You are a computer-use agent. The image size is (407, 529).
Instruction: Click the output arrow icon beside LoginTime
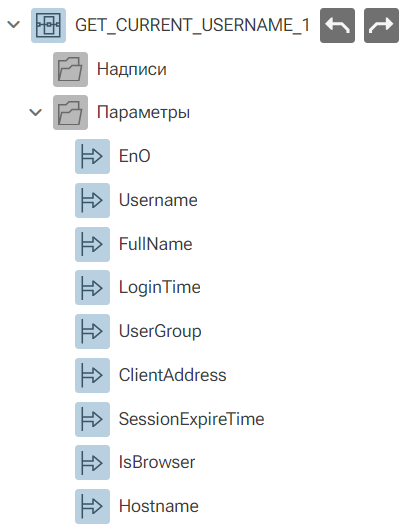(92, 287)
